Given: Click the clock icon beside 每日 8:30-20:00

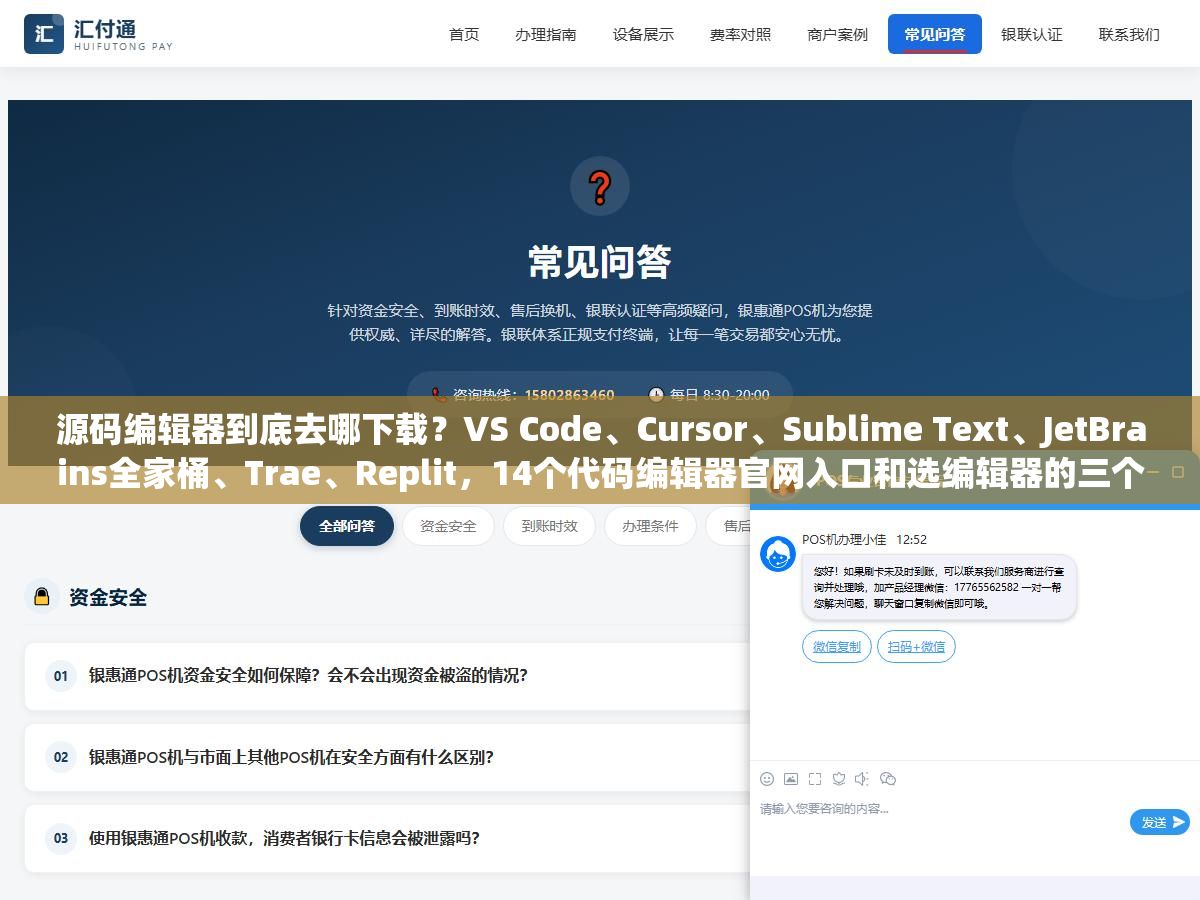Looking at the screenshot, I should point(656,395).
